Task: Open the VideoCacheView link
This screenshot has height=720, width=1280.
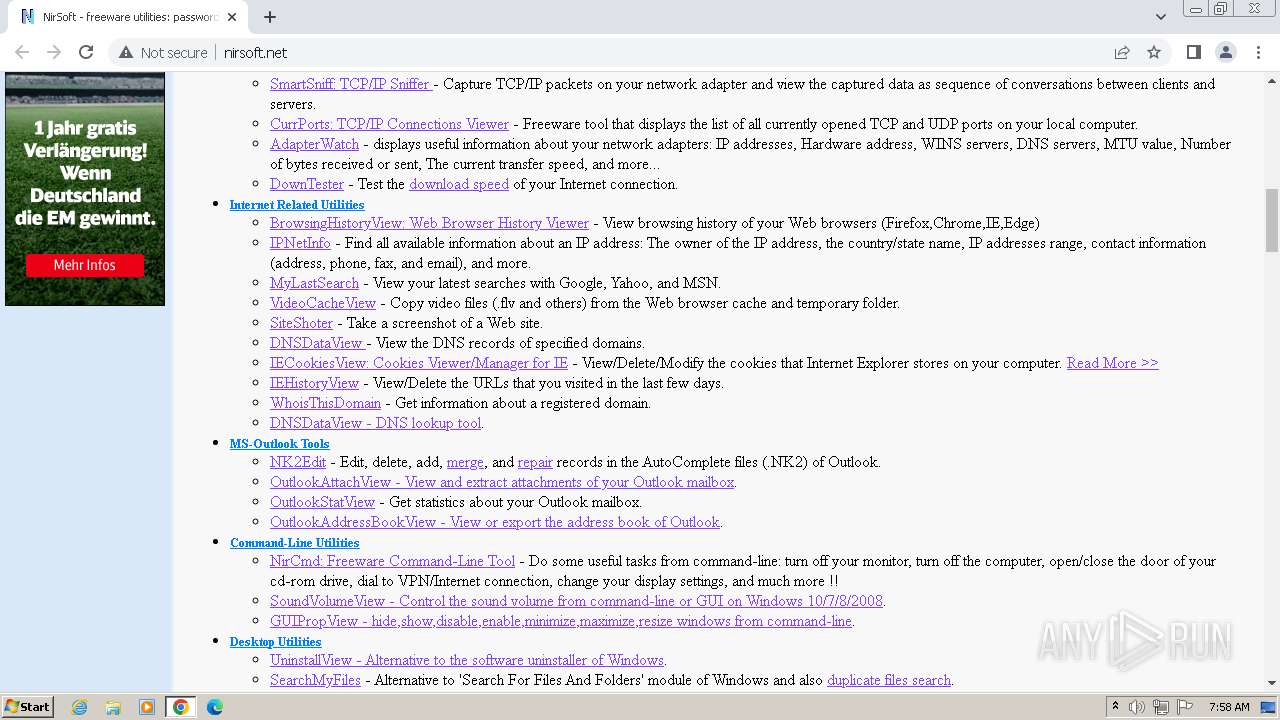Action: pos(323,303)
